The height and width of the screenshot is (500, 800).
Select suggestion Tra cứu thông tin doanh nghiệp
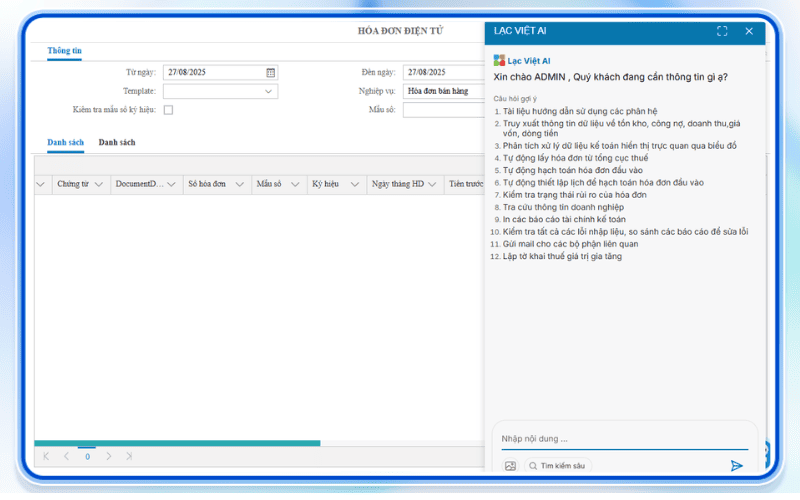563,207
